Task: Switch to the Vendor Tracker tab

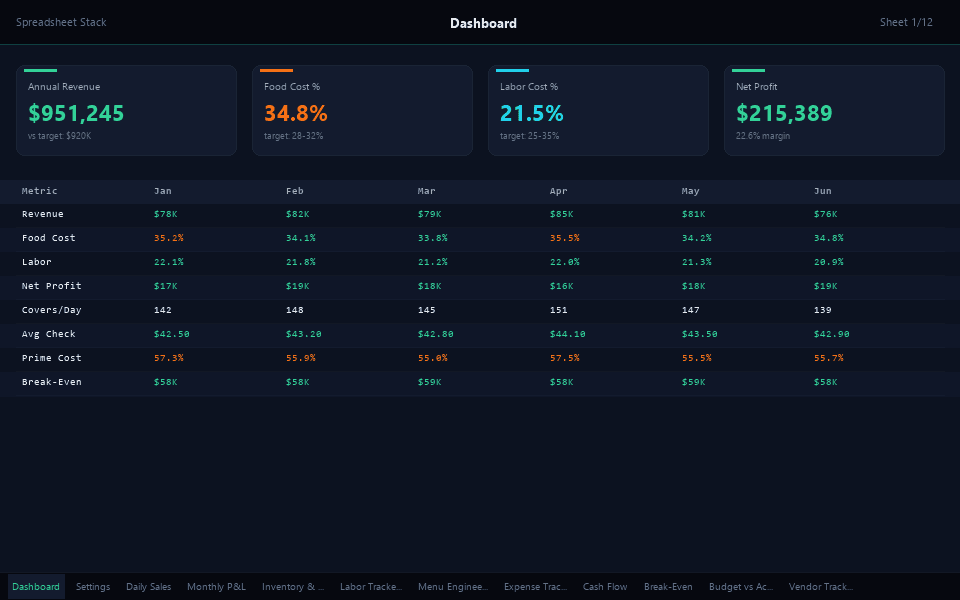Action: [x=821, y=587]
